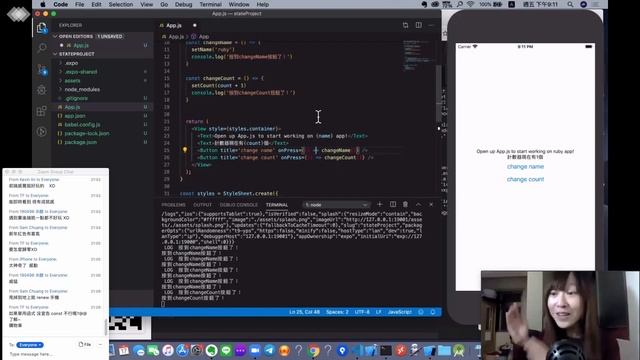This screenshot has width=640, height=360.
Task: Switch to the DEBUG CONSOLE tab
Action: point(239,205)
